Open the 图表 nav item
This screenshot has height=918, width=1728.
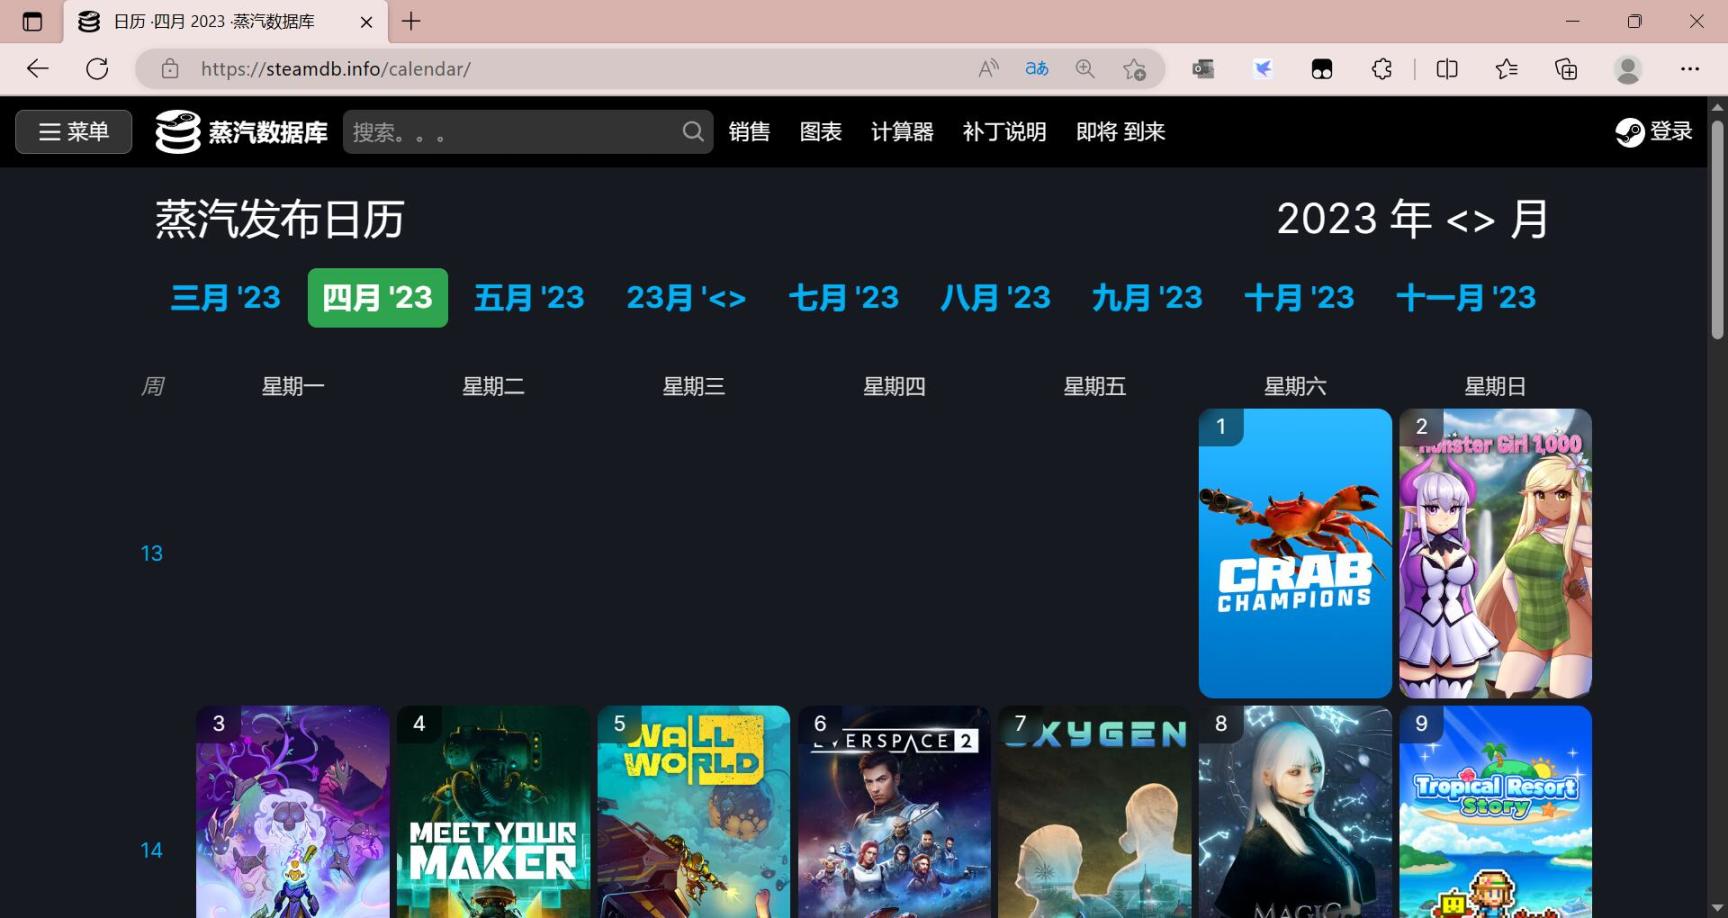tap(820, 132)
